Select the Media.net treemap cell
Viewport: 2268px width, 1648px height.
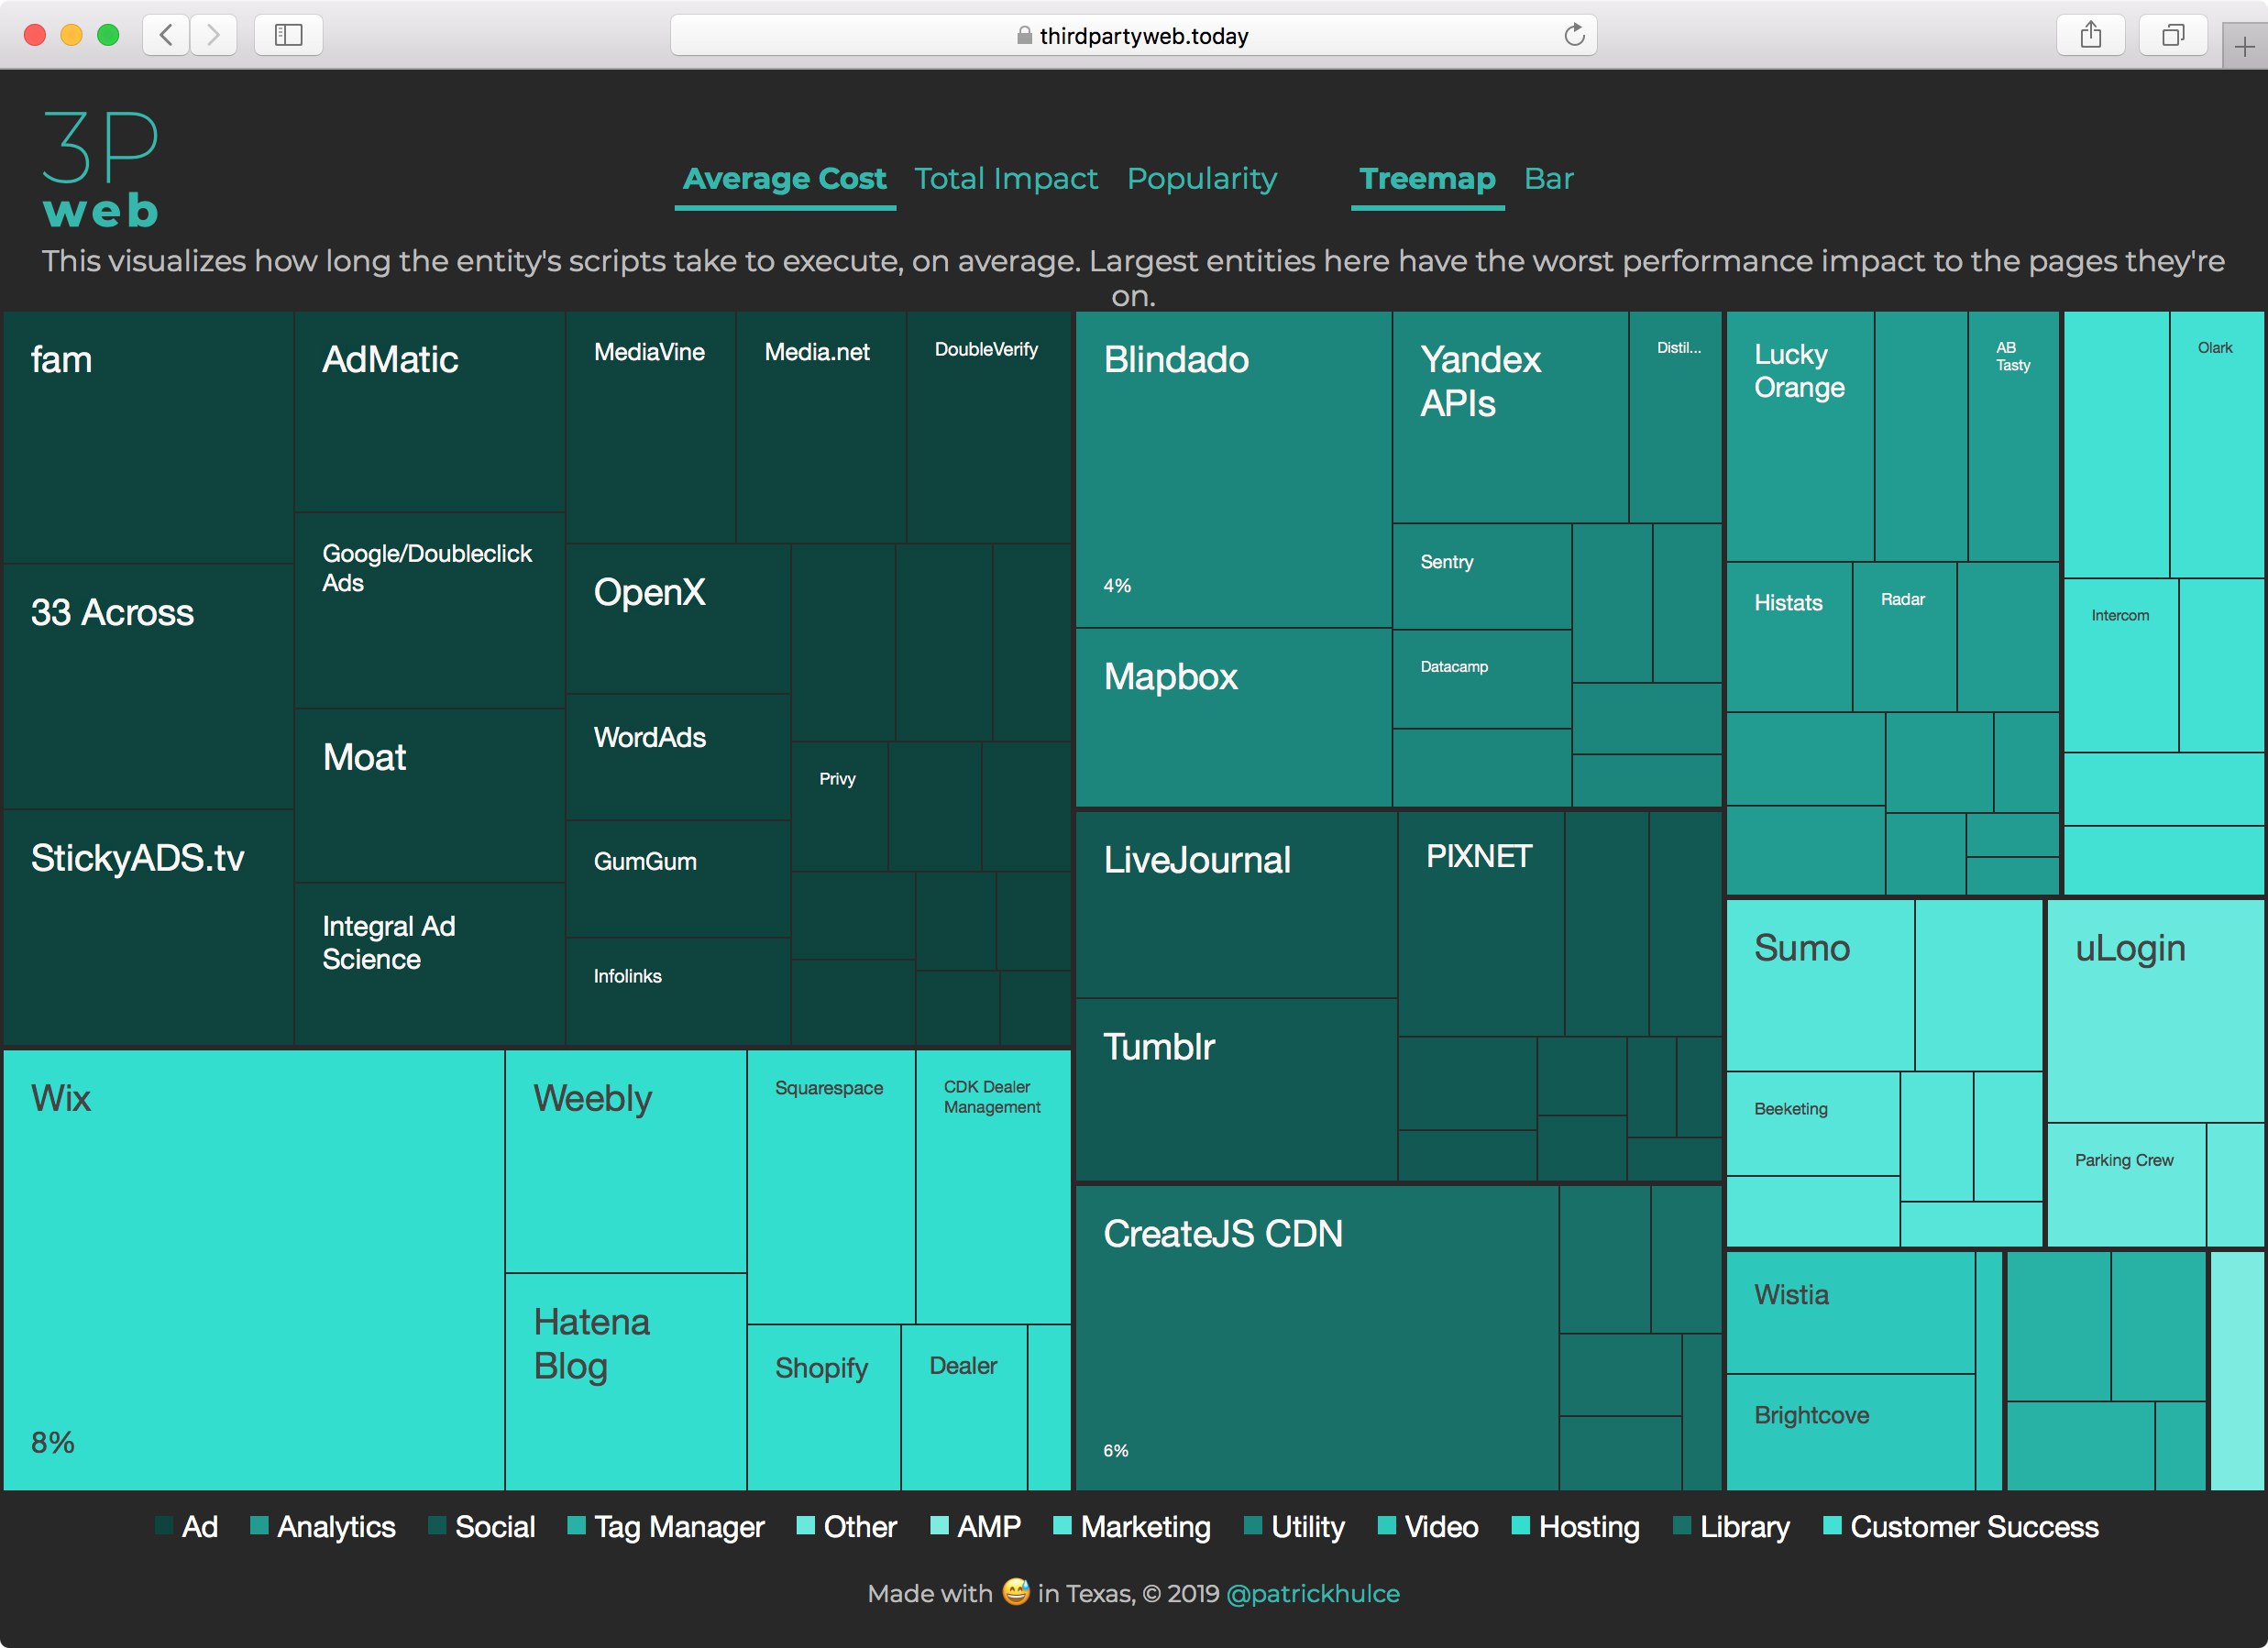(x=821, y=427)
